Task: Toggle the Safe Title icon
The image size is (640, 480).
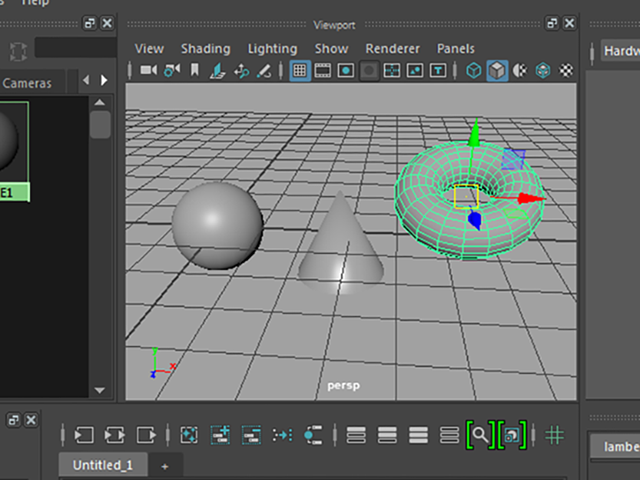Action: (x=438, y=71)
